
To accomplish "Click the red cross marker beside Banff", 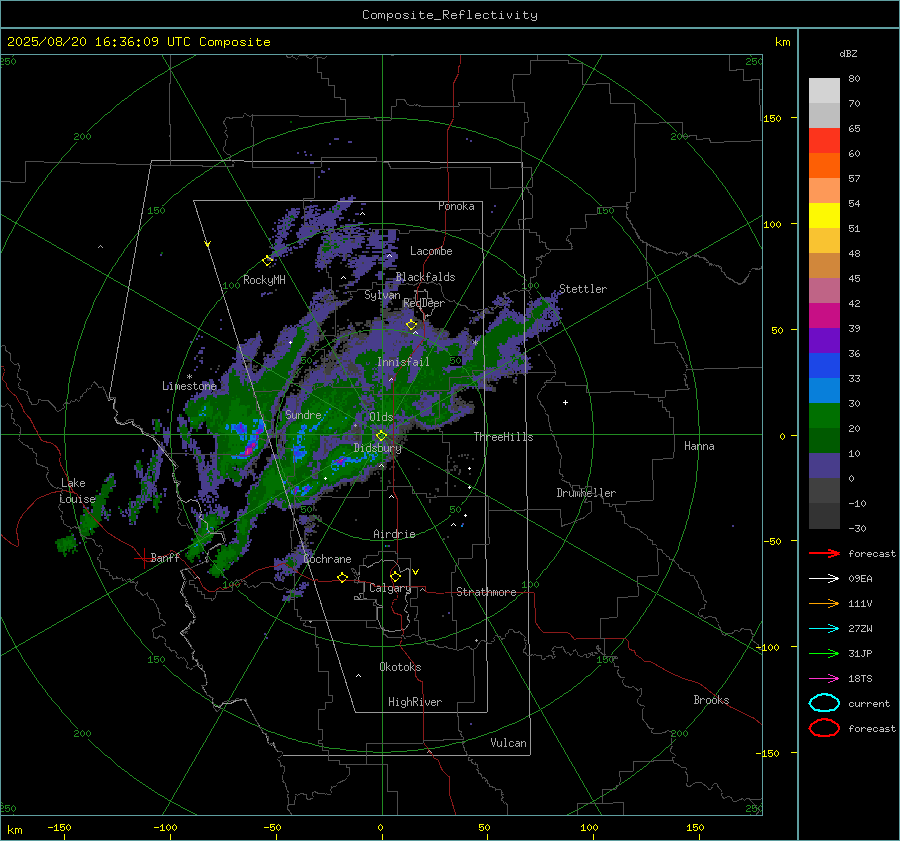I will [143, 558].
